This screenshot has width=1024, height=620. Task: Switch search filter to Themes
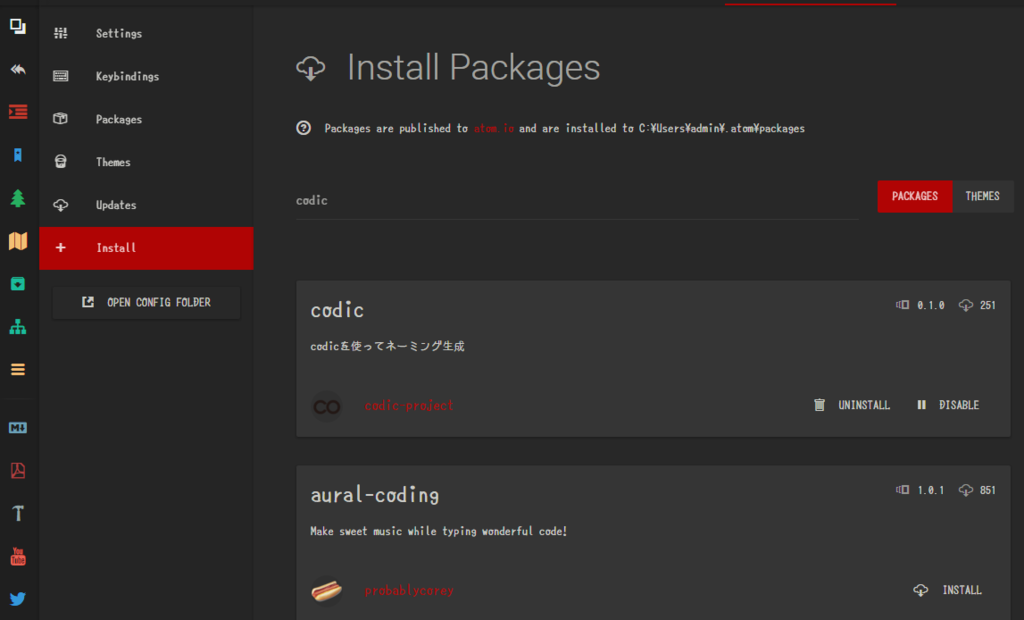point(982,196)
